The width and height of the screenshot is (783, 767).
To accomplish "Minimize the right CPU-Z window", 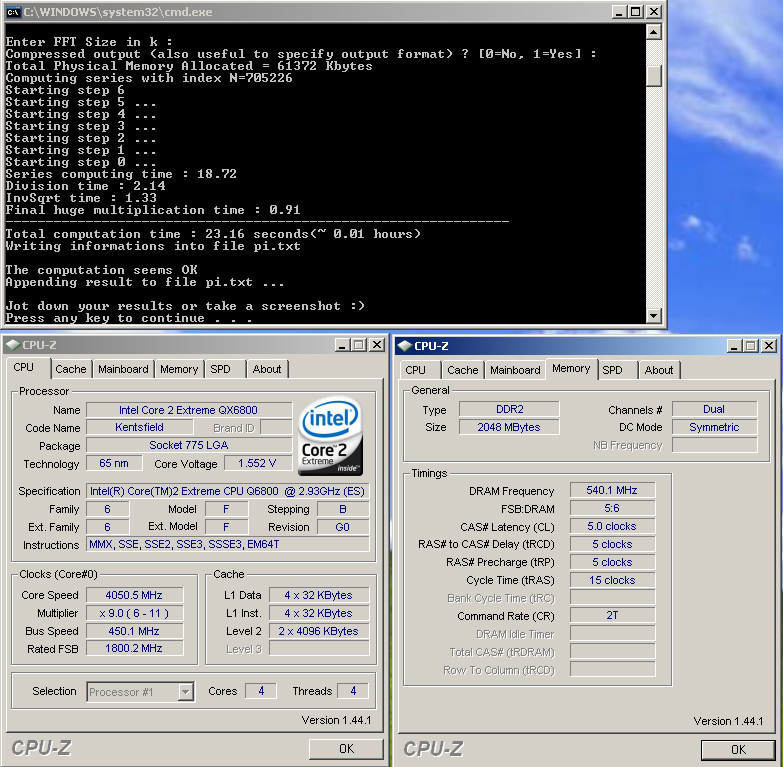I will pyautogui.click(x=734, y=346).
